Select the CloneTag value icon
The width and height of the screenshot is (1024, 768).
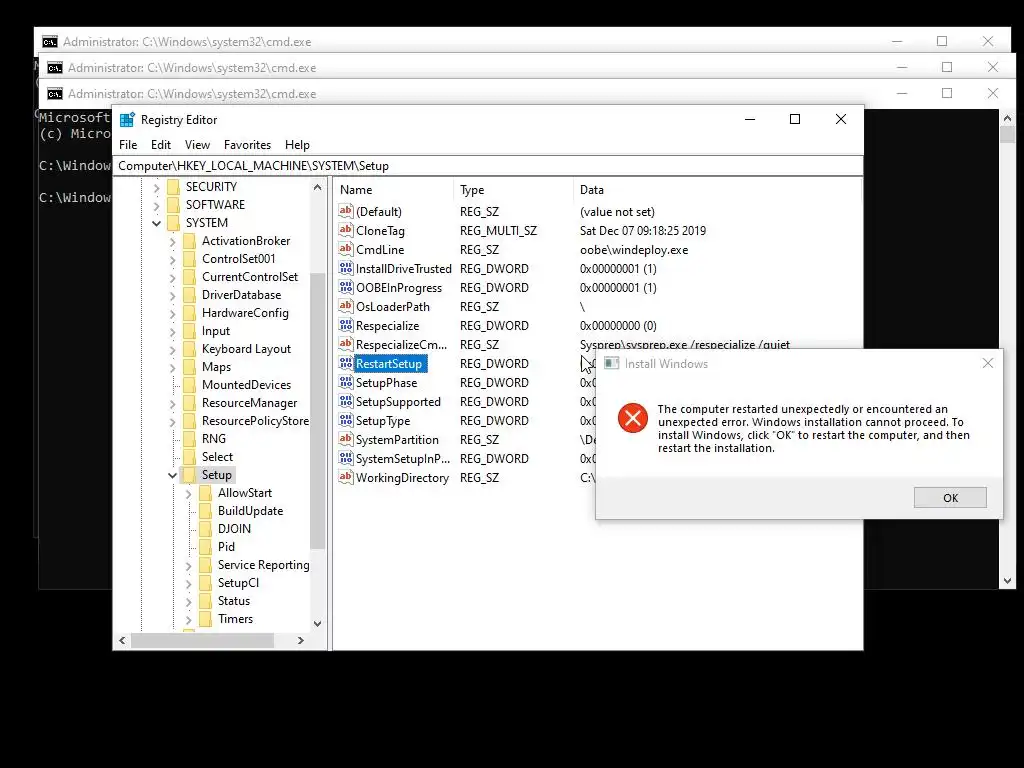click(345, 230)
